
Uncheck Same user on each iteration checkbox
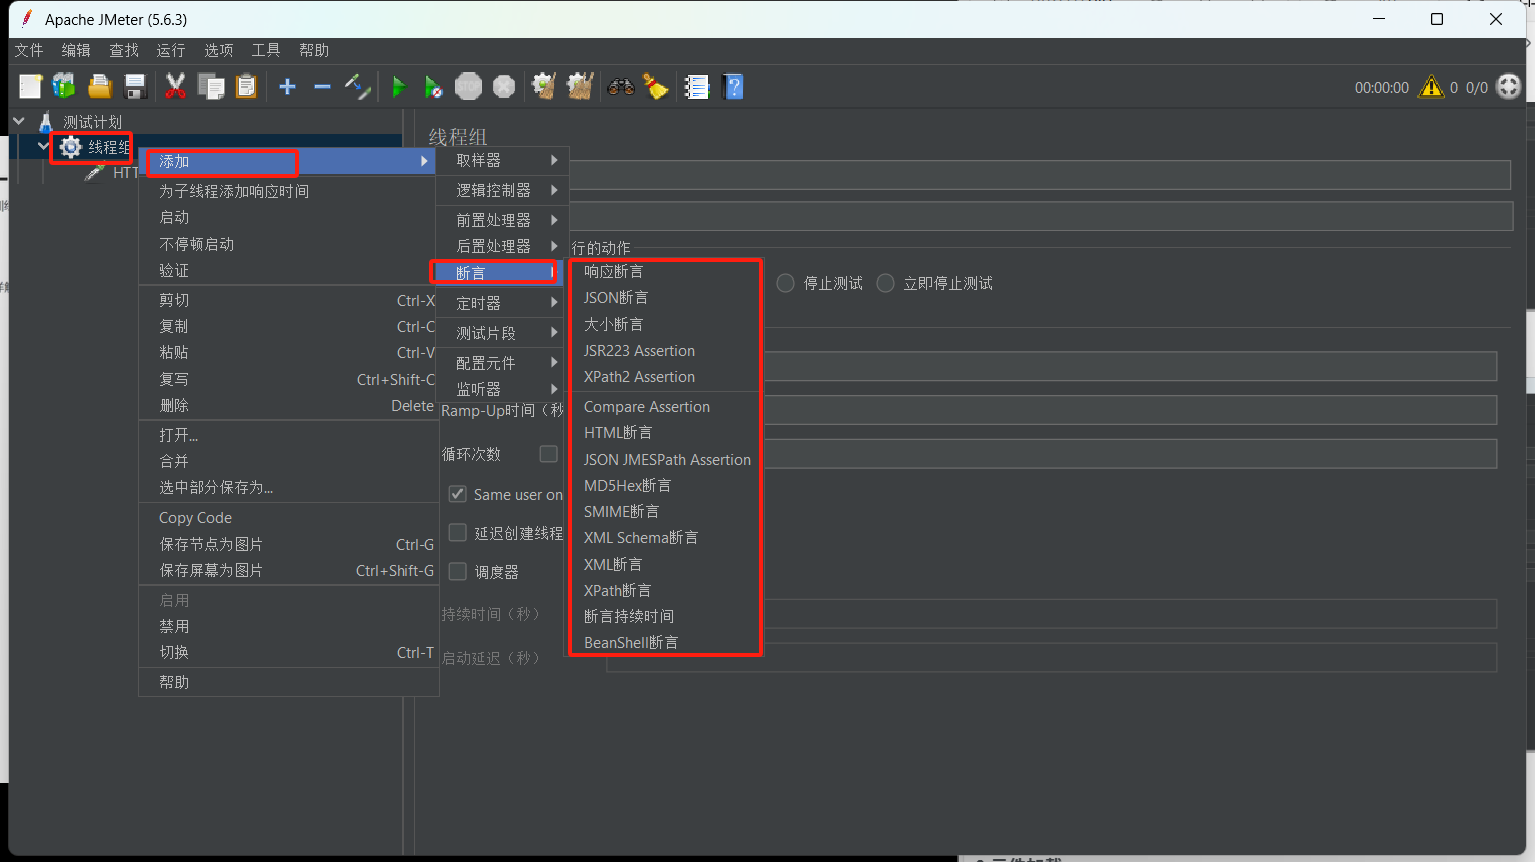point(457,494)
